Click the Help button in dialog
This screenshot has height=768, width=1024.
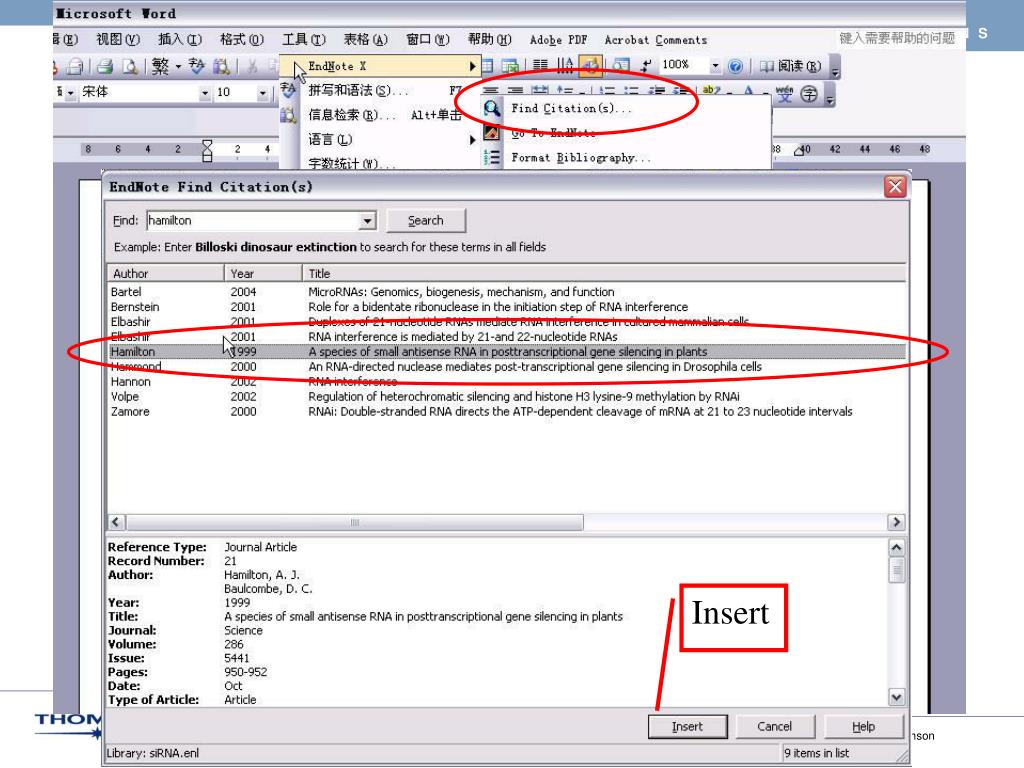point(863,726)
